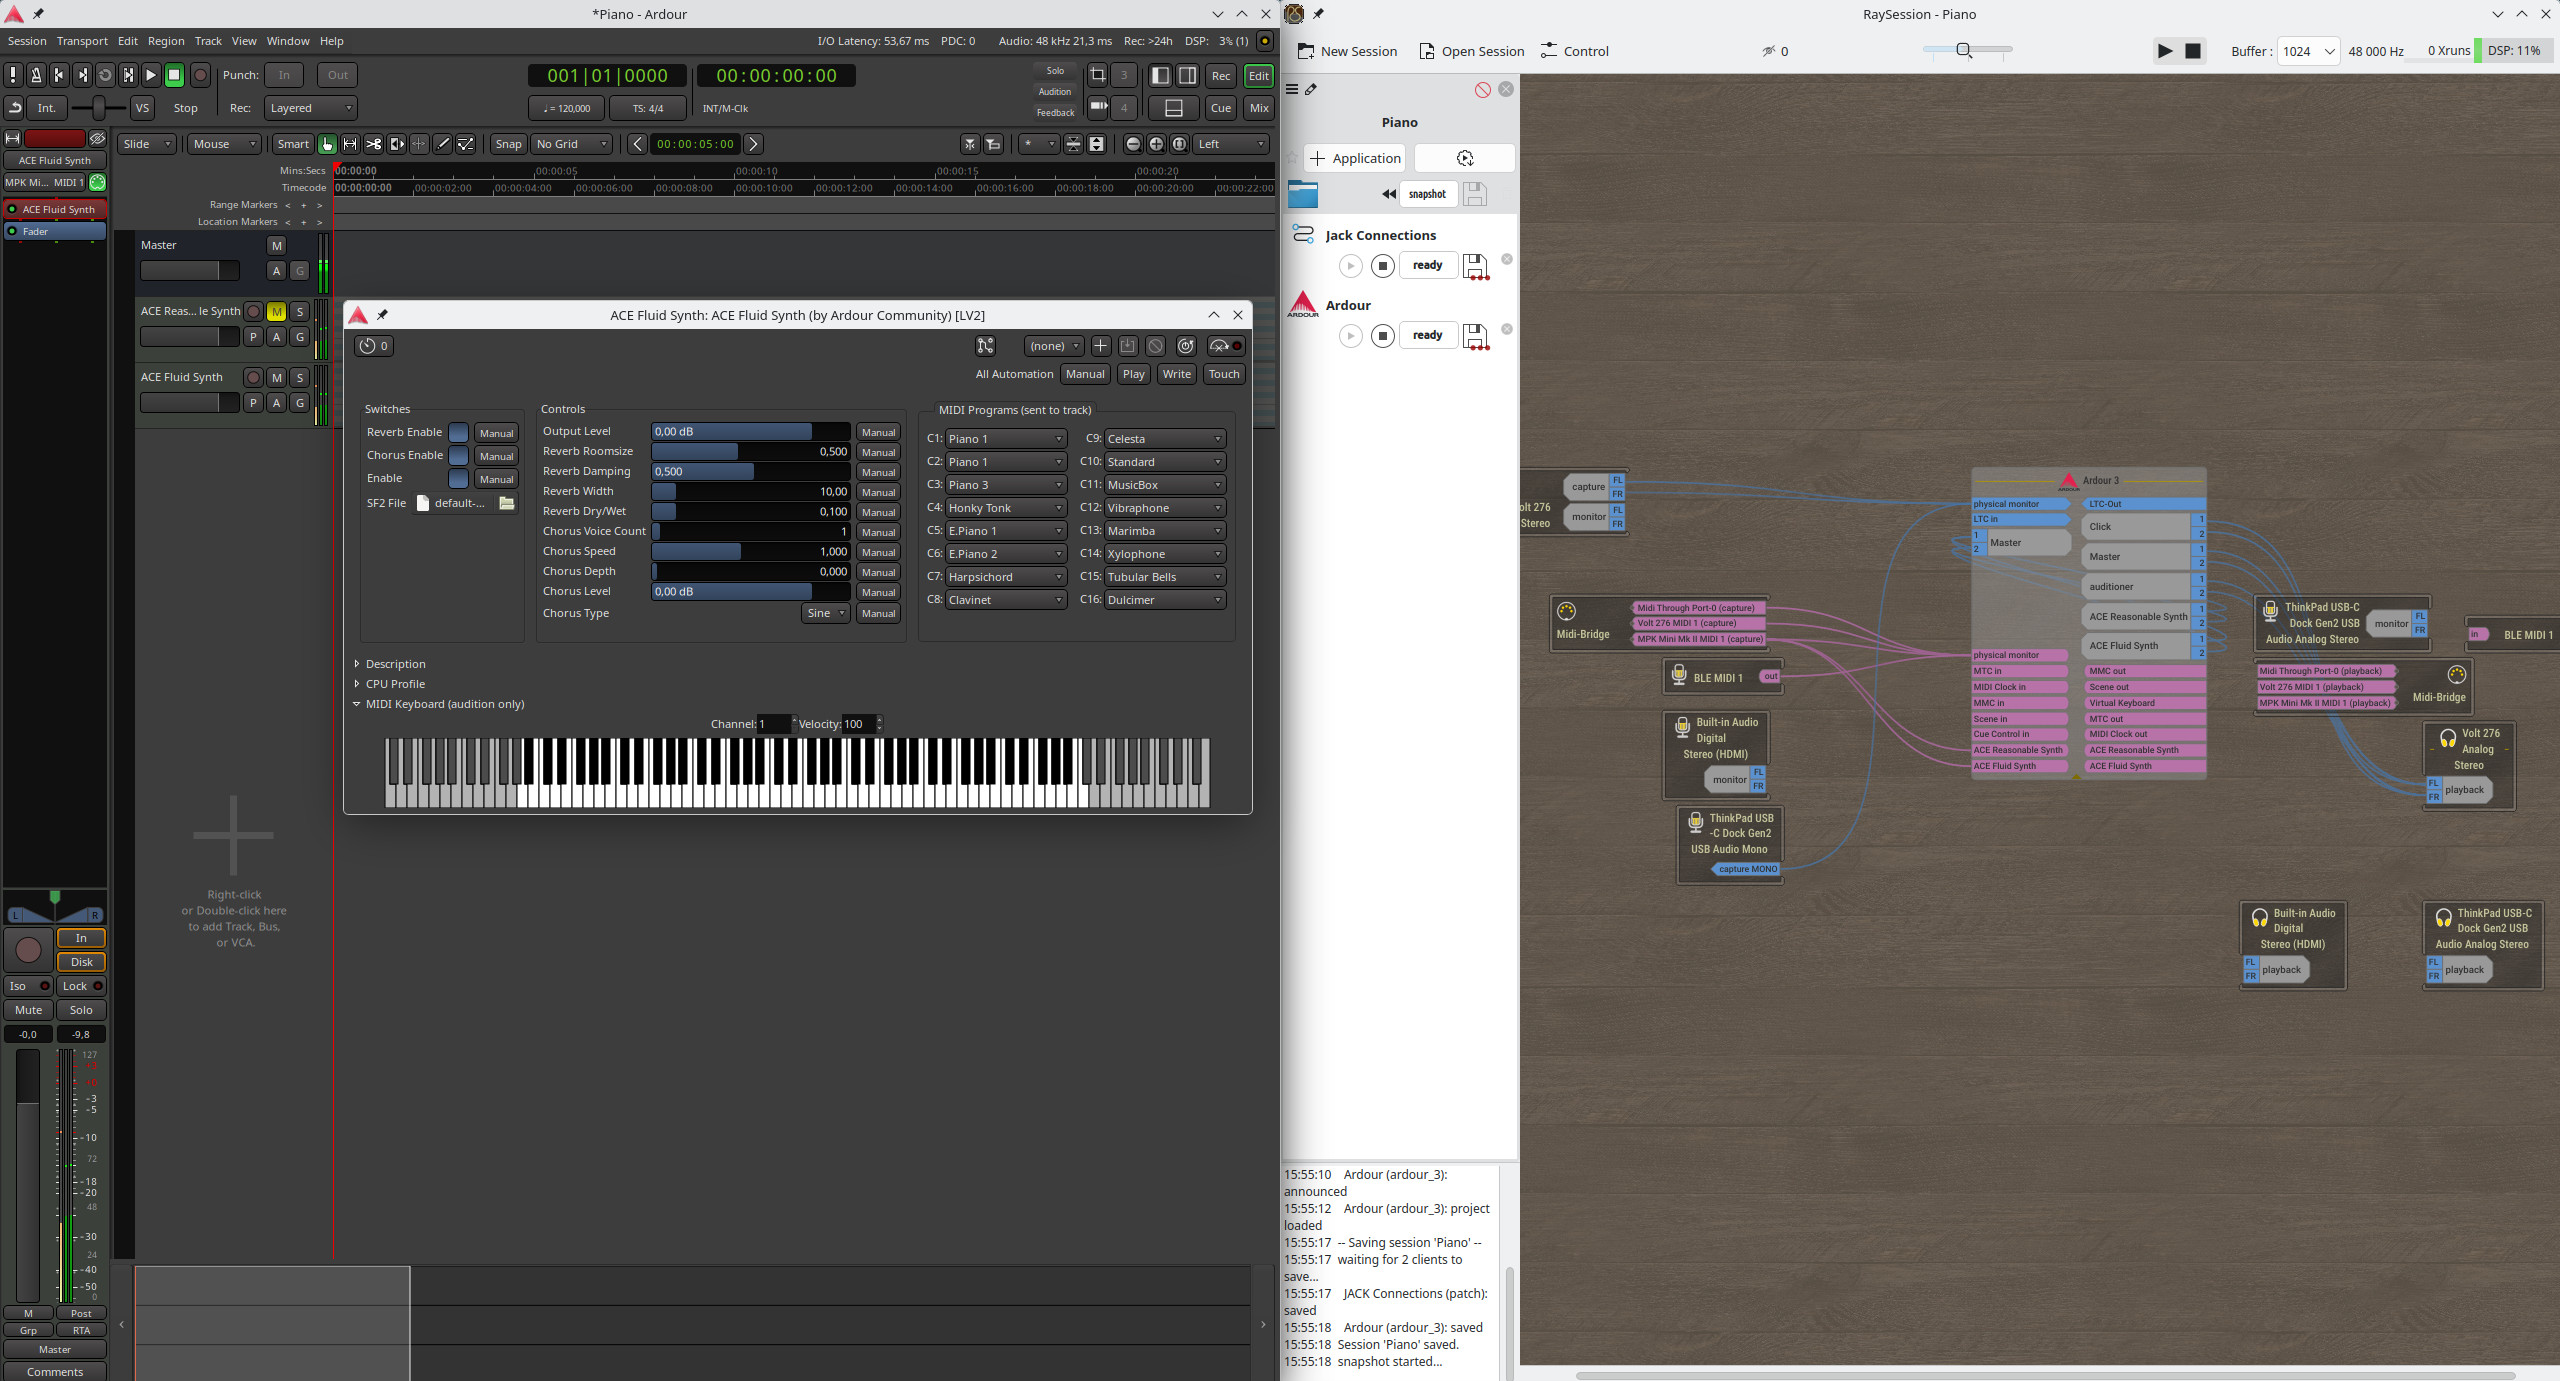Stop the Jack Connections client
The width and height of the screenshot is (2560, 1381).
click(1383, 265)
